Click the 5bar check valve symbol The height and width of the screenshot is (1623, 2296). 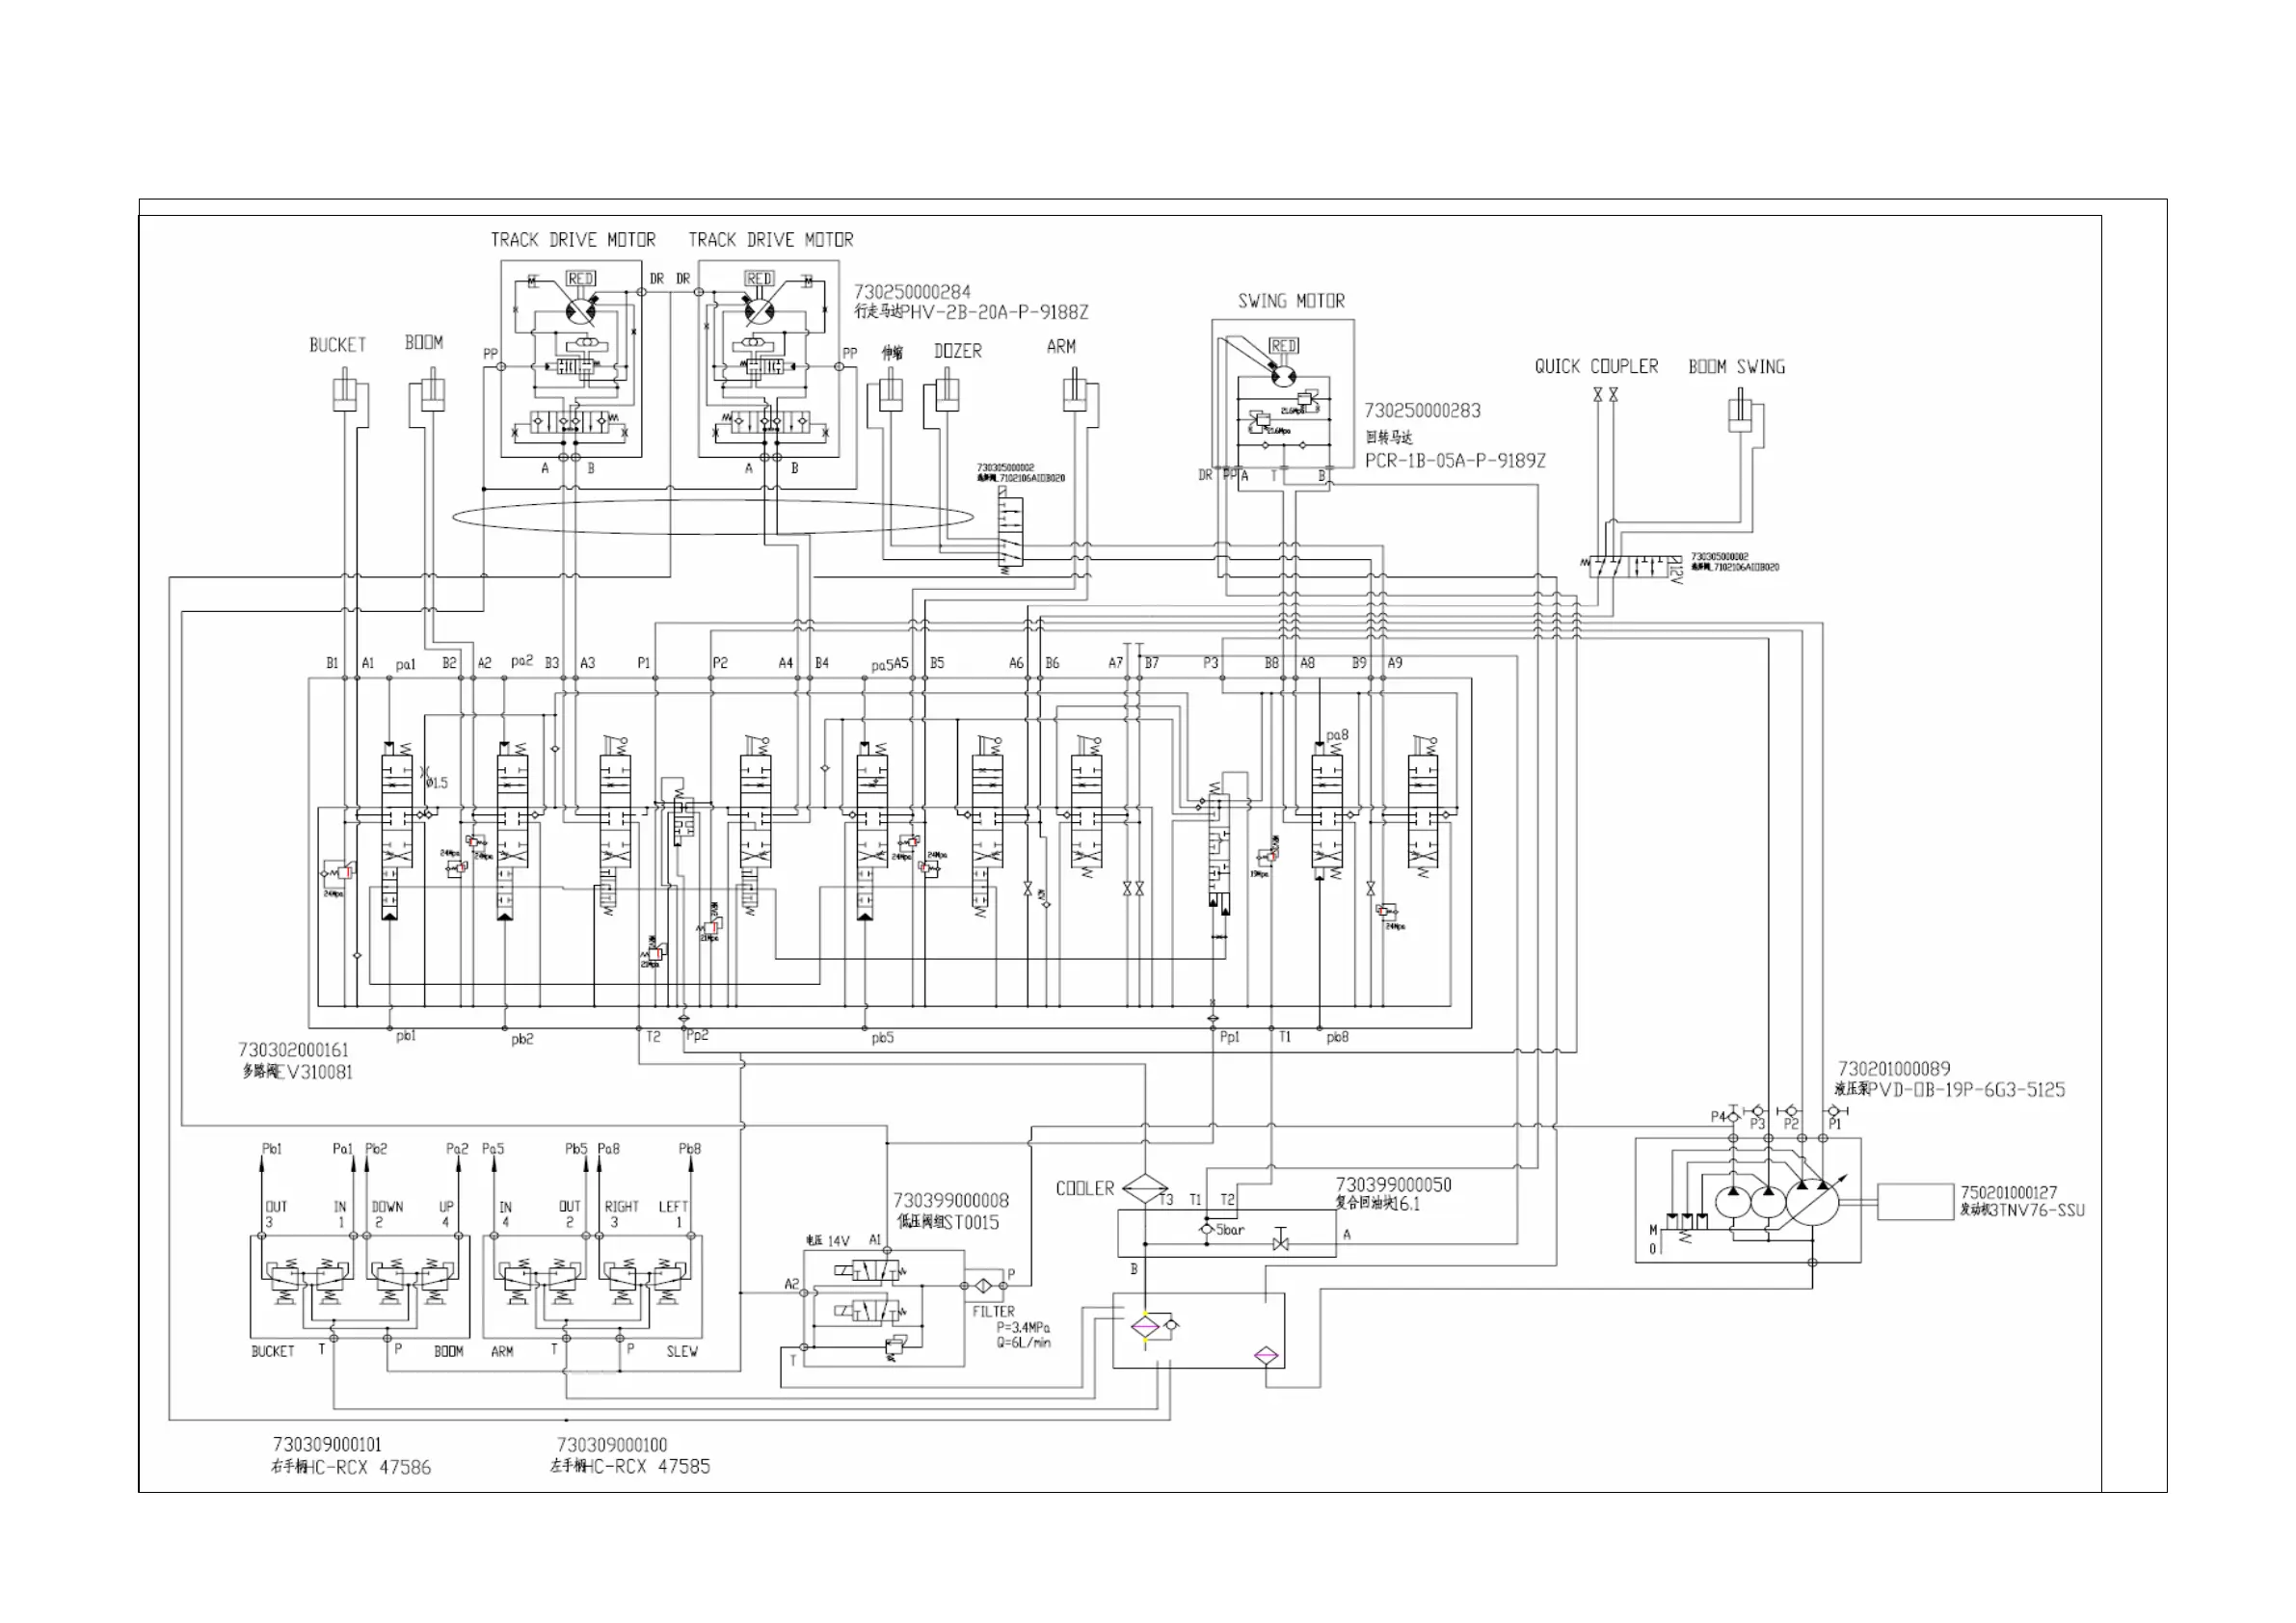click(1207, 1229)
